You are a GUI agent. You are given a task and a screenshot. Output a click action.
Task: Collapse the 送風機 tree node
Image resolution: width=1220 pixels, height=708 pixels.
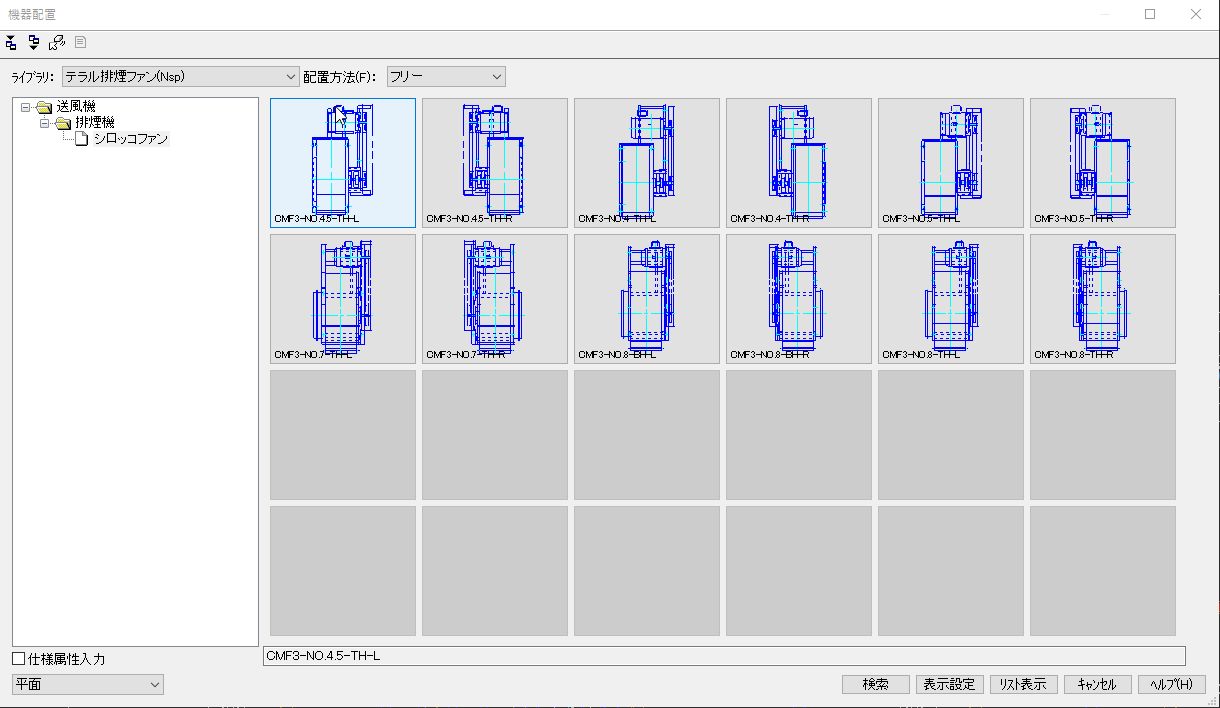point(26,107)
